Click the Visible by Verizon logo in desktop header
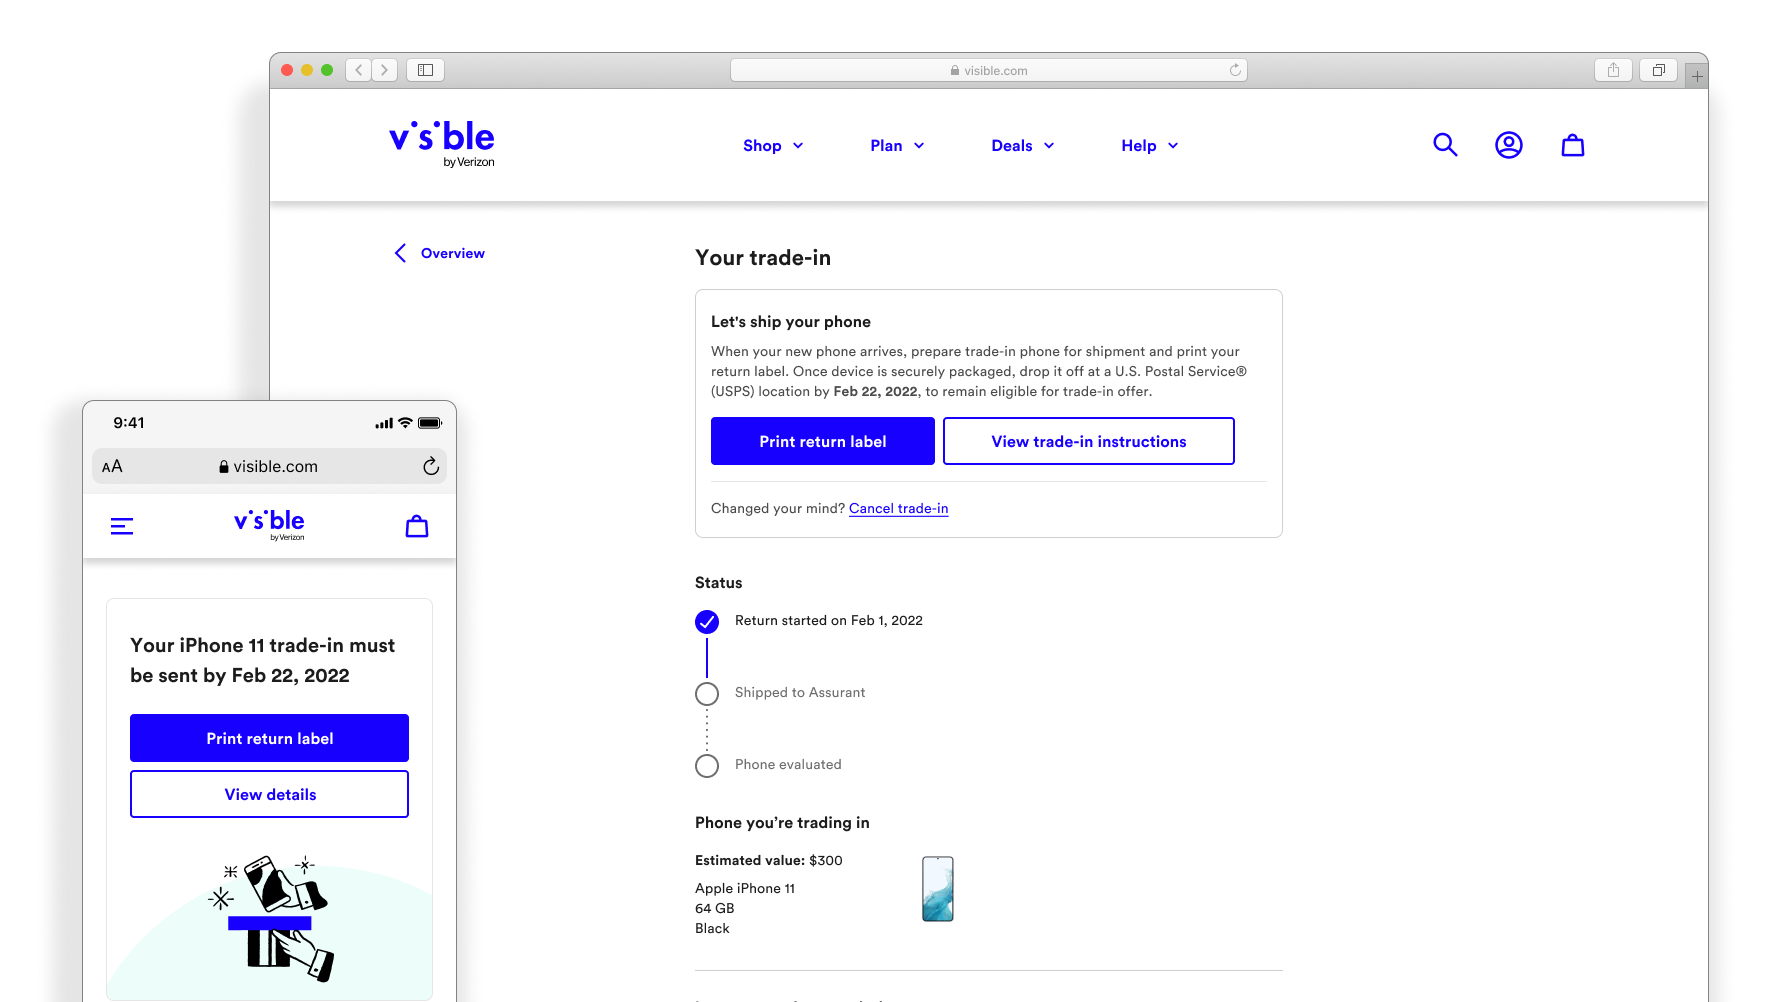The image size is (1778, 1002). 442,144
